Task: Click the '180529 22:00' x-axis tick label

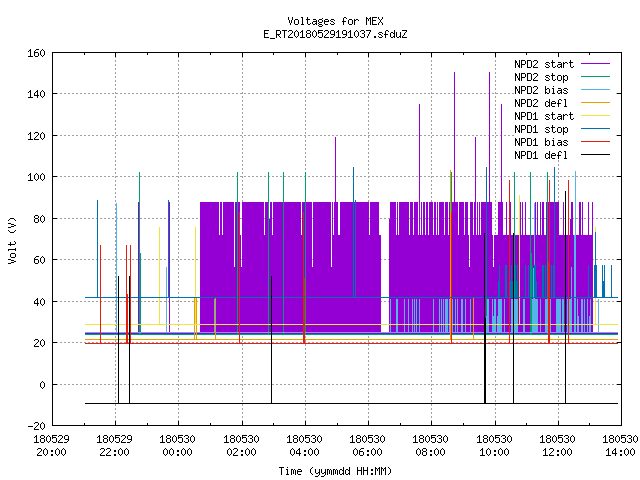Action: pos(114,446)
